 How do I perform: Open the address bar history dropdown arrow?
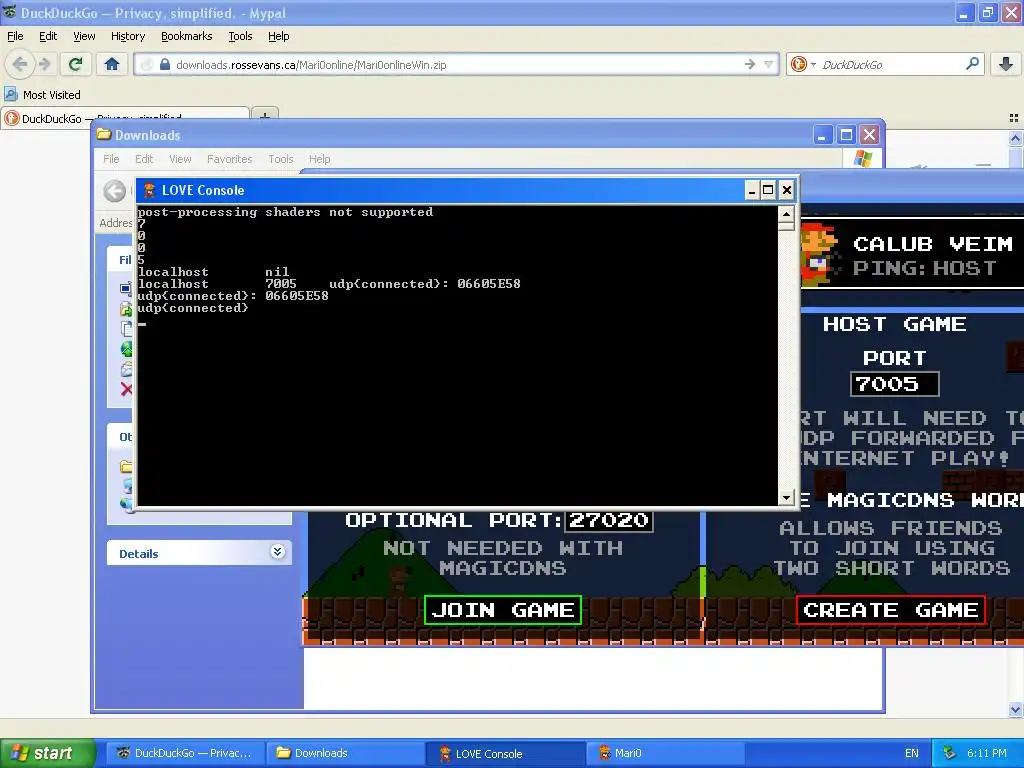click(x=769, y=64)
